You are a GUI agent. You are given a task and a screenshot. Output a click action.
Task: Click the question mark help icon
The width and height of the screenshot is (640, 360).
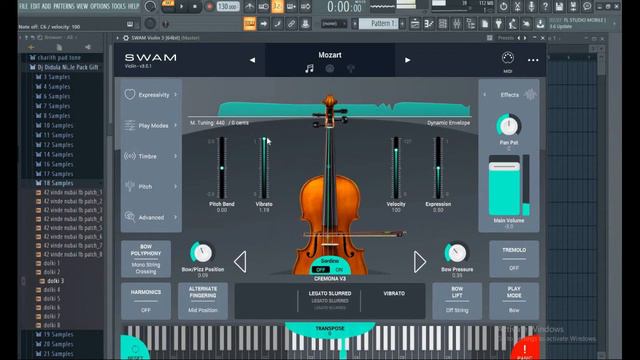click(x=545, y=6)
